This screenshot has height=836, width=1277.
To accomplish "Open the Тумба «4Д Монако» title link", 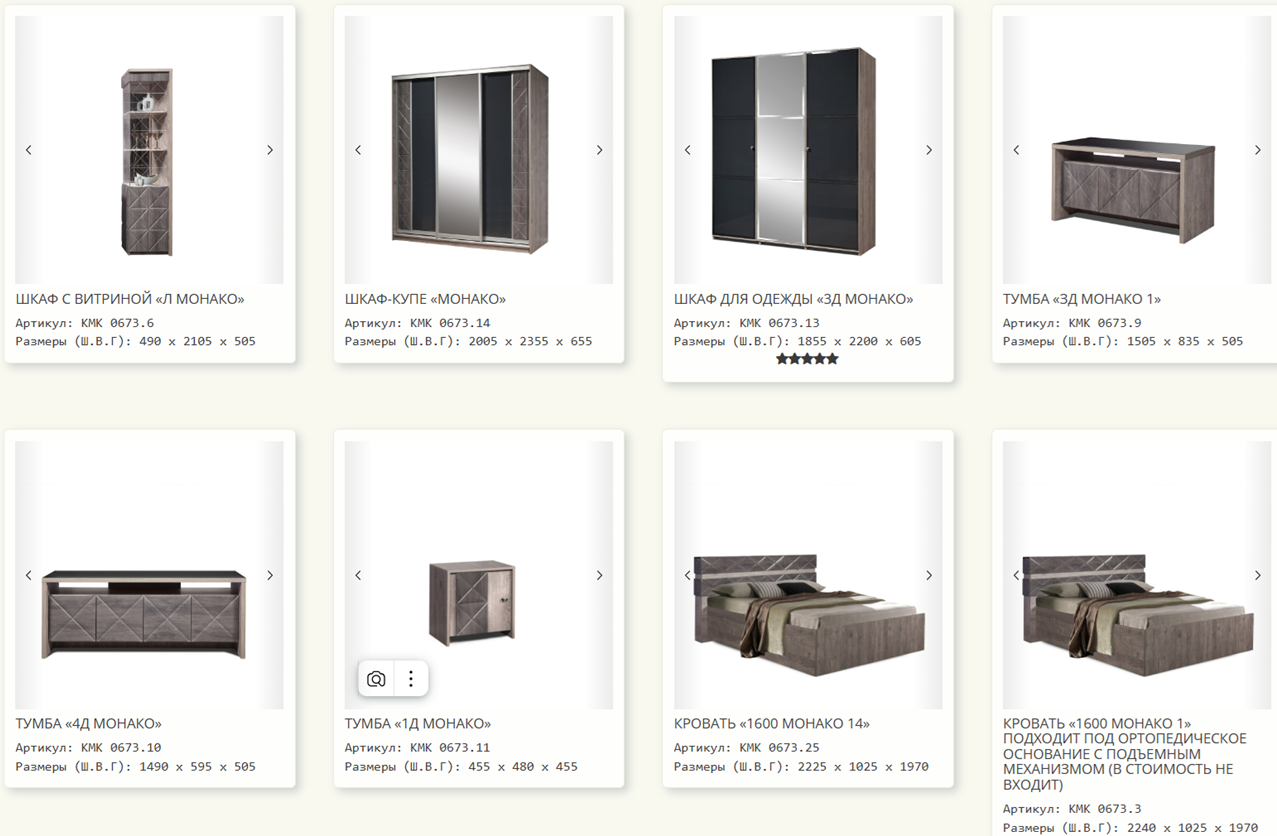I will (x=88, y=723).
